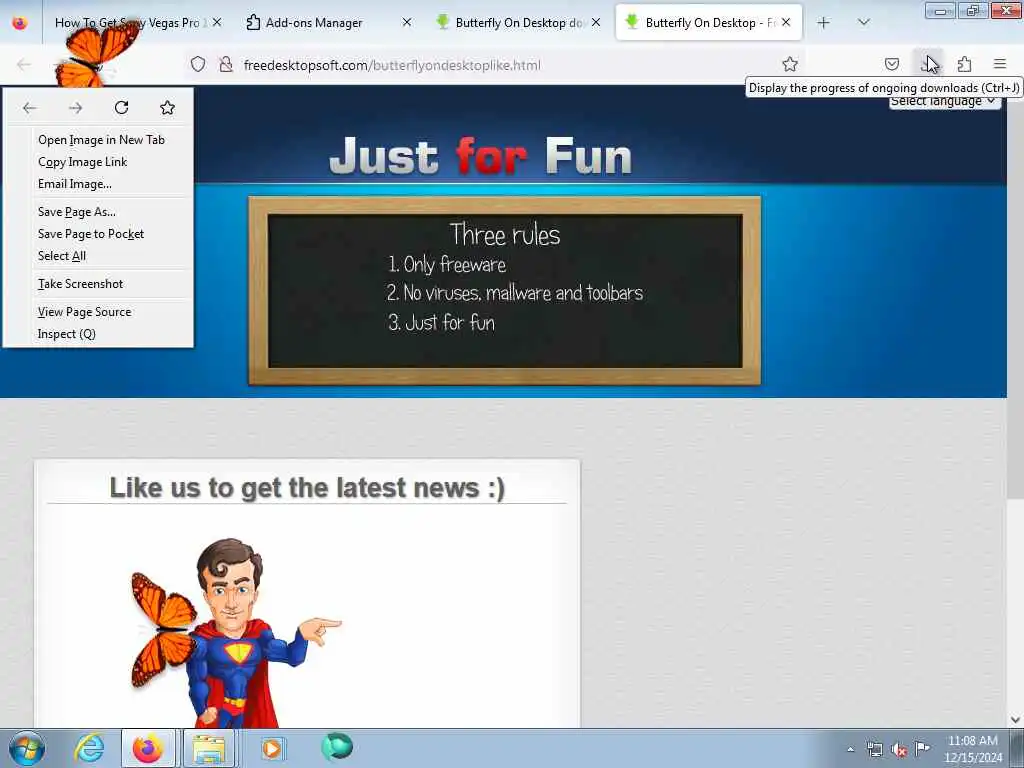The height and width of the screenshot is (768, 1024).
Task: Click the context menu Reload icon
Action: pyautogui.click(x=121, y=108)
